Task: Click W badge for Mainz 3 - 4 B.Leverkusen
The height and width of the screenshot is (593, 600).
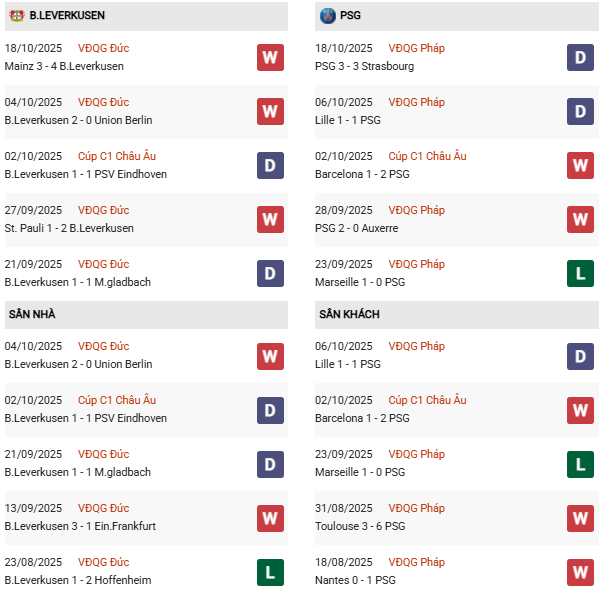Action: [x=270, y=57]
